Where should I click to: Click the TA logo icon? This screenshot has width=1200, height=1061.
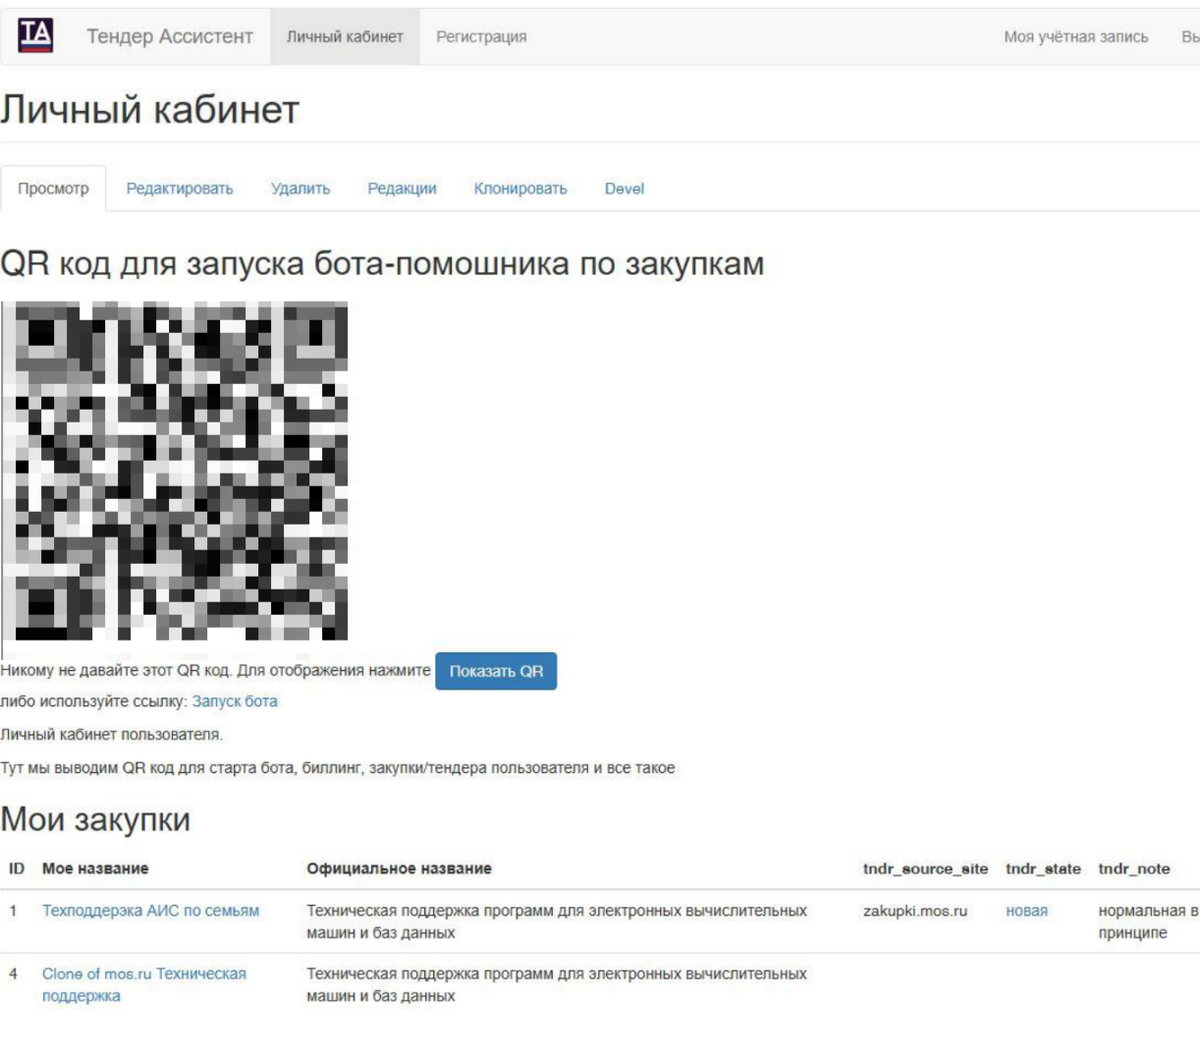35,36
